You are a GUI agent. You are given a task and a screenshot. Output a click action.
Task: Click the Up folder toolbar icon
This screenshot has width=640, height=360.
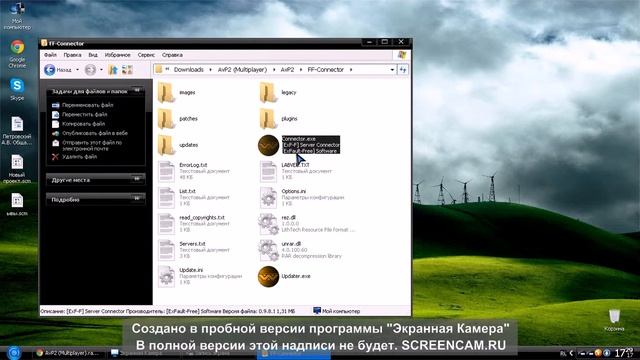click(113, 70)
